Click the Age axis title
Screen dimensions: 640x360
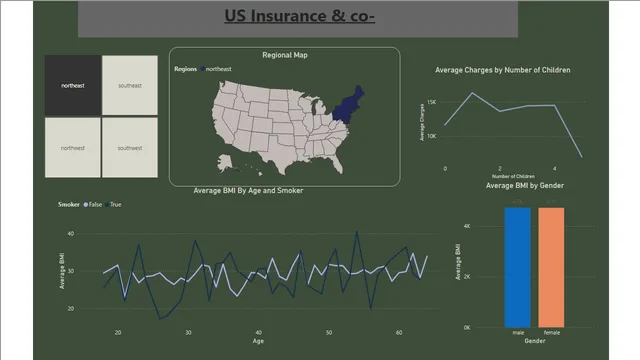click(258, 341)
